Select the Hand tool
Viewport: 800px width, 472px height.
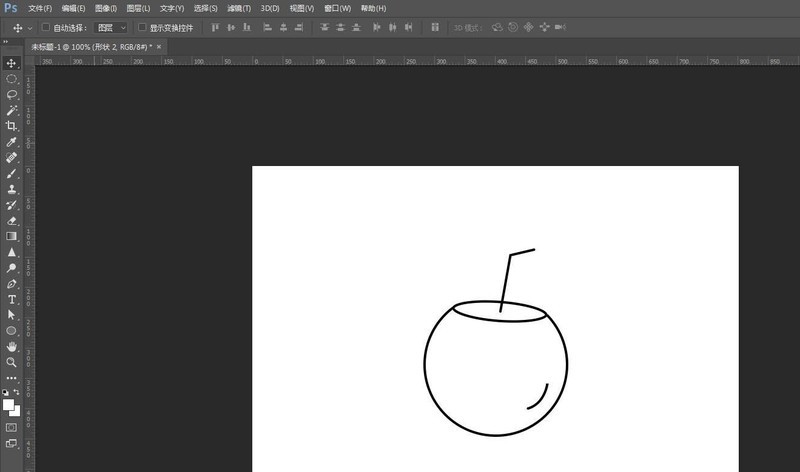coord(12,345)
